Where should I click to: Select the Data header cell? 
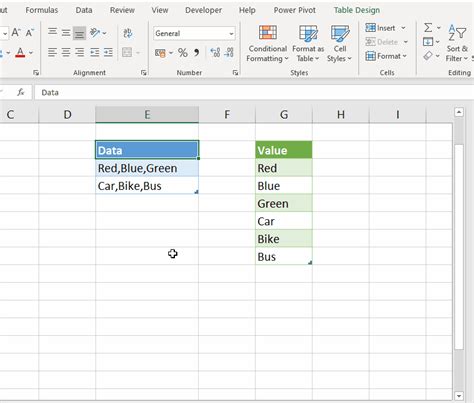pyautogui.click(x=147, y=150)
